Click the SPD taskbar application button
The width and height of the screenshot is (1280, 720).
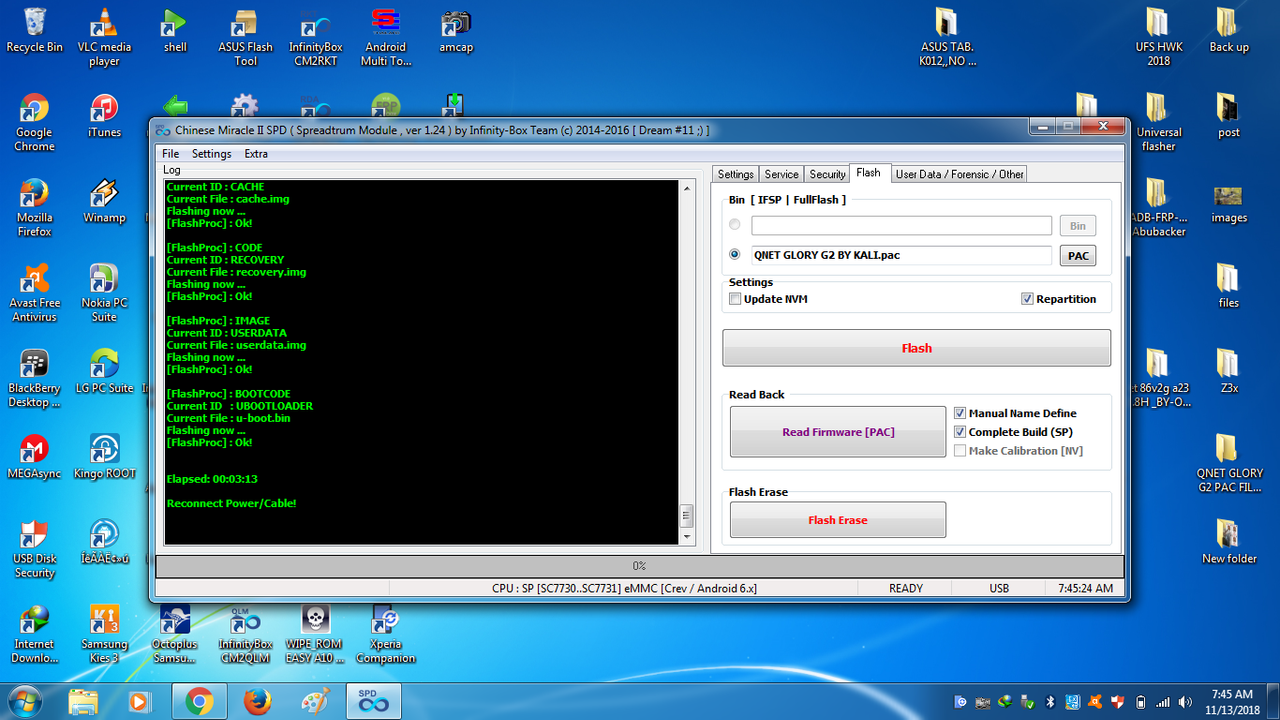(x=373, y=702)
